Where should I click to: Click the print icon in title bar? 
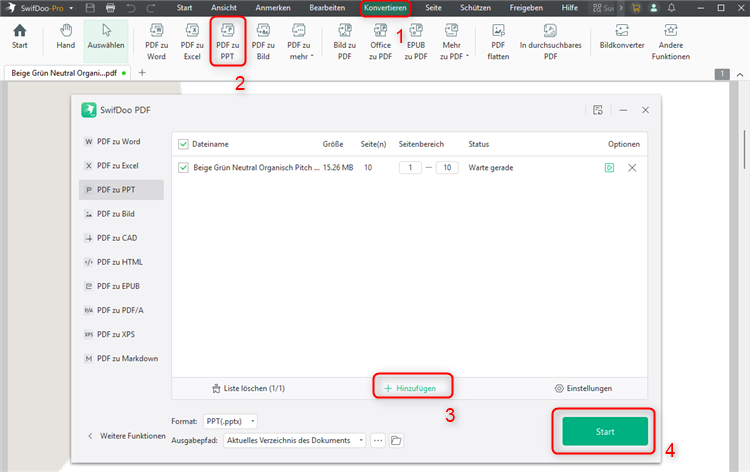click(x=110, y=8)
